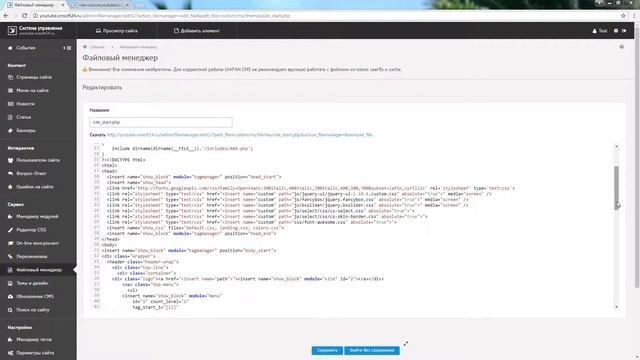Click the reply arrow icon of 'Вопрос-Ответ'
This screenshot has height=360, width=640.
pyautogui.click(x=10, y=173)
